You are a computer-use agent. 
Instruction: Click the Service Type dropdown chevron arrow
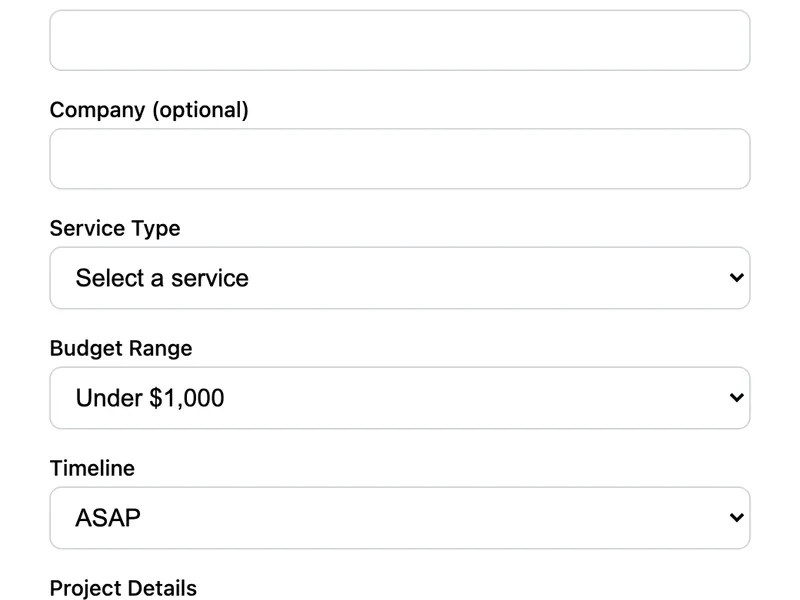pyautogui.click(x=737, y=278)
